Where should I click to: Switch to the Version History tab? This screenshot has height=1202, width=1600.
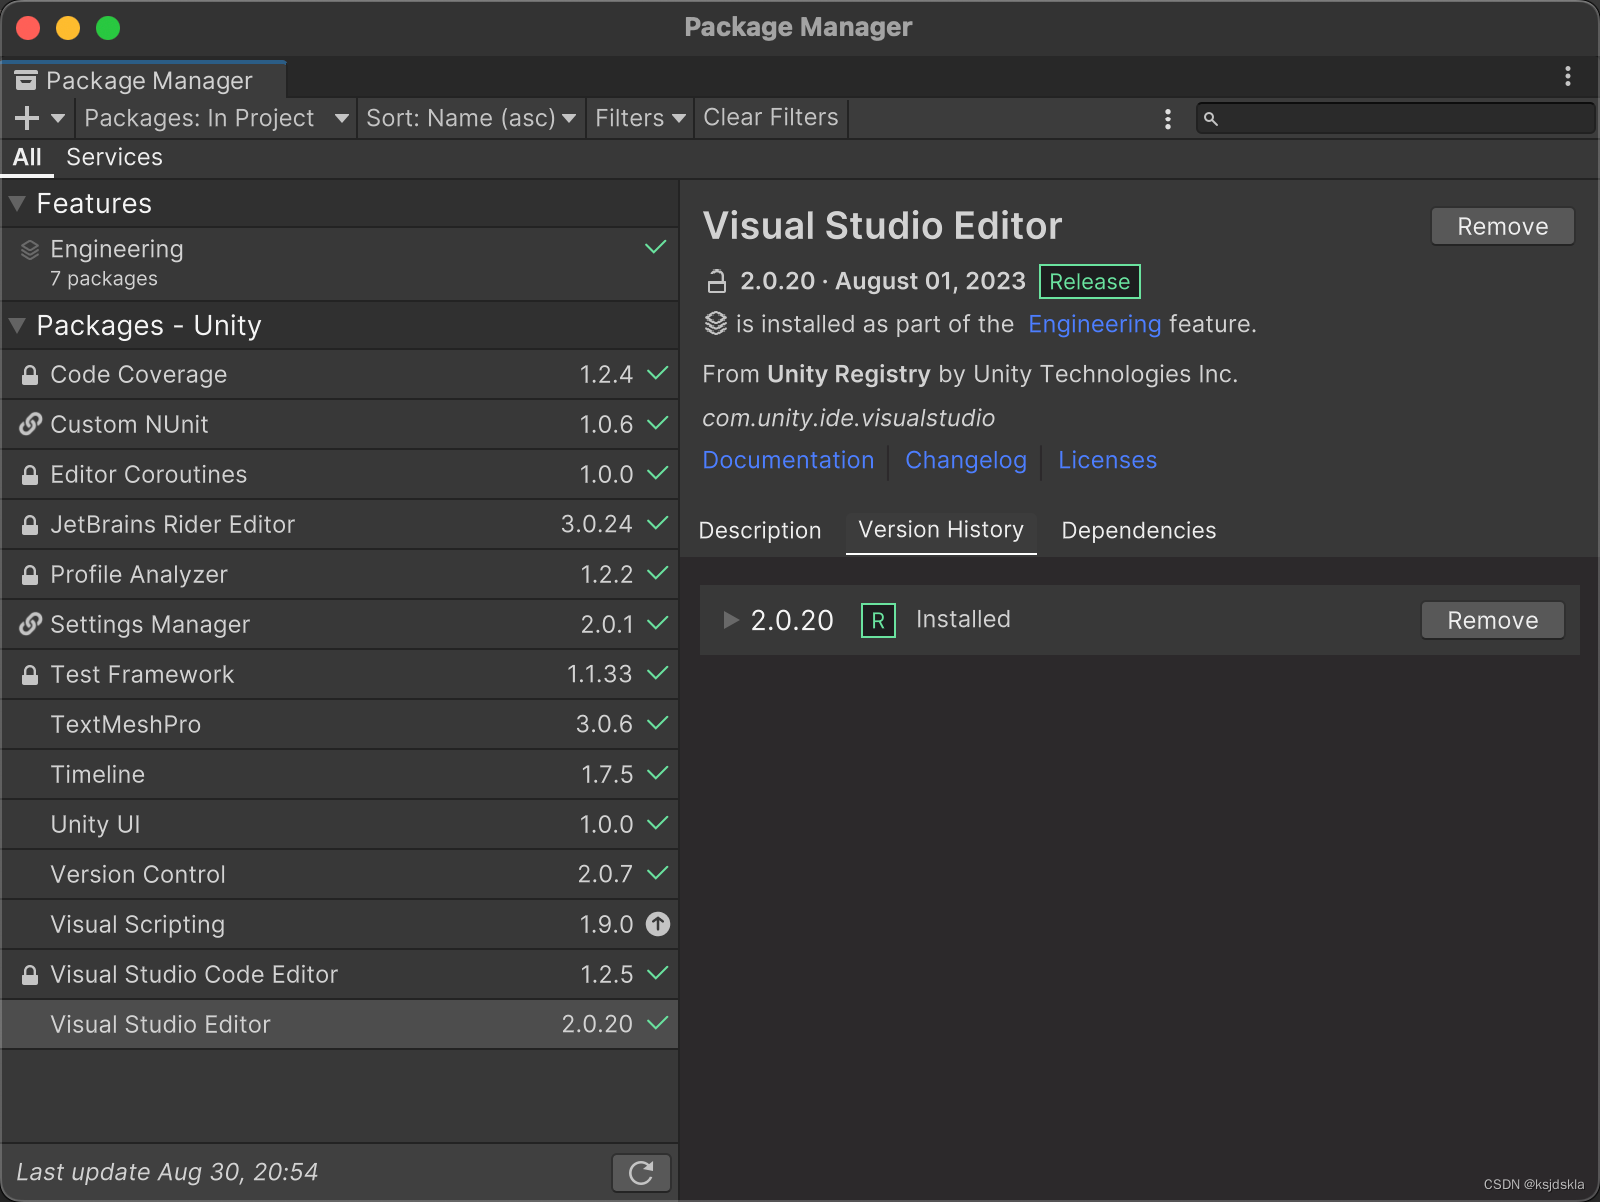[941, 530]
